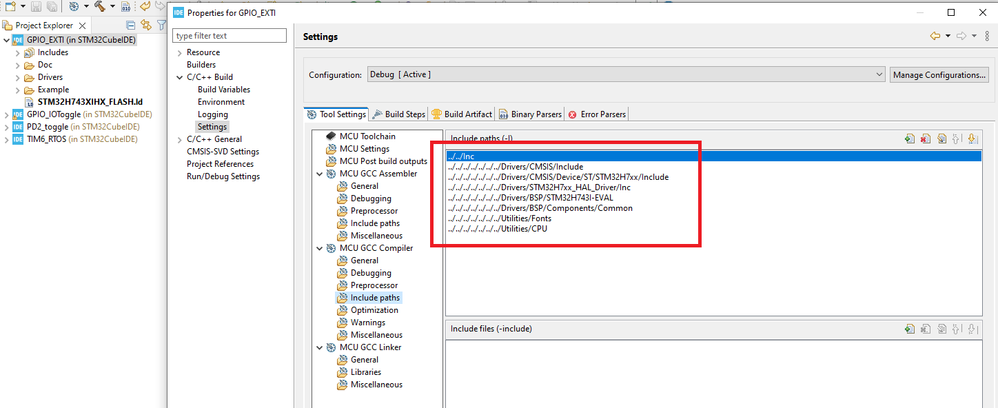998x408 pixels.
Task: Collapse the MCU GCC Linker node
Action: [x=320, y=348]
